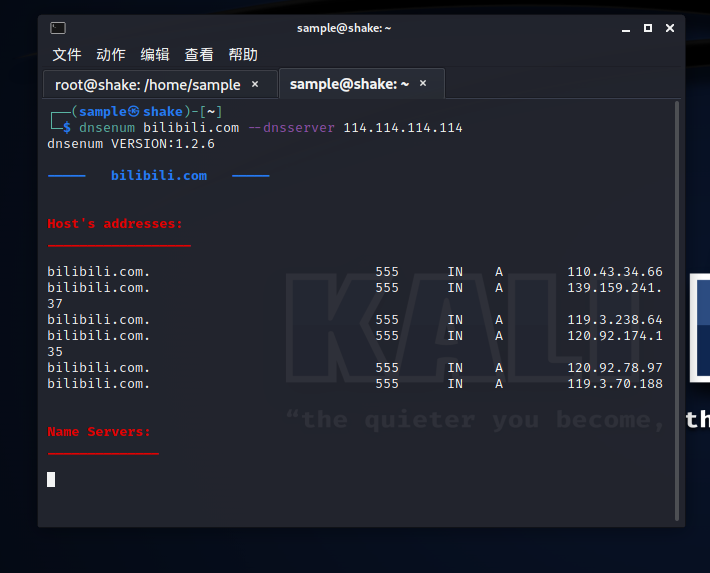The height and width of the screenshot is (573, 710).
Task: Click TTL 555 in the 110.43.34.66 row
Action: click(x=387, y=272)
